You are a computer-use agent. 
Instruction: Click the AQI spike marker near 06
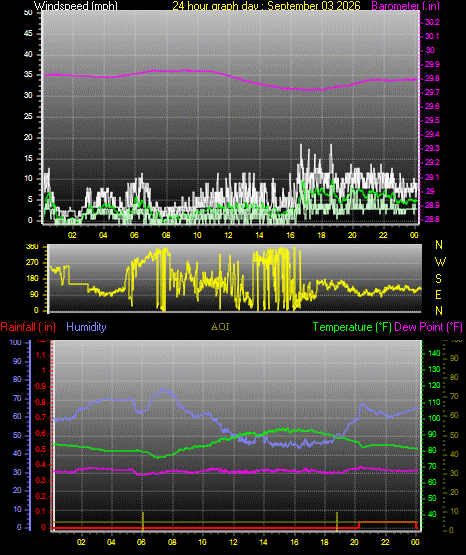point(143,520)
